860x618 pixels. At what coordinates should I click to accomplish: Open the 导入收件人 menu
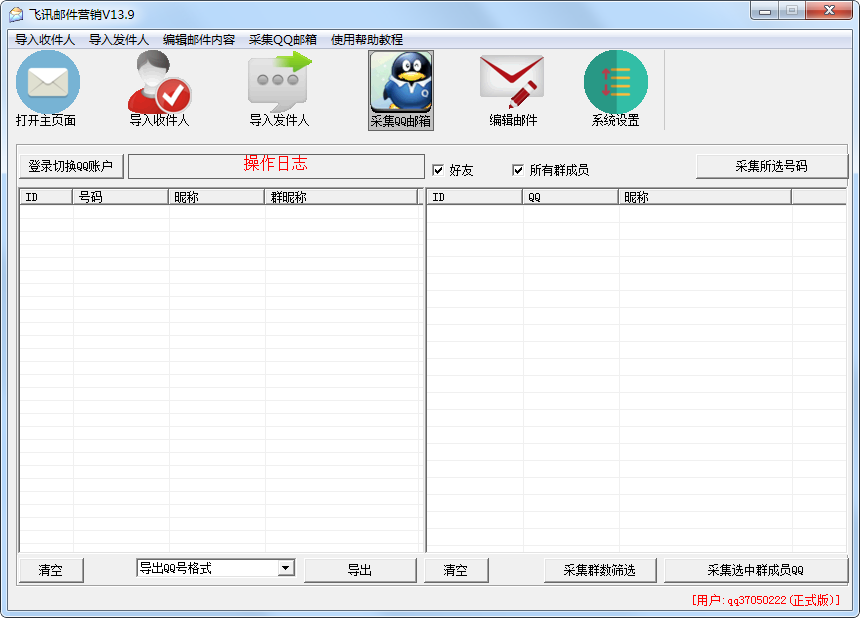pos(45,39)
